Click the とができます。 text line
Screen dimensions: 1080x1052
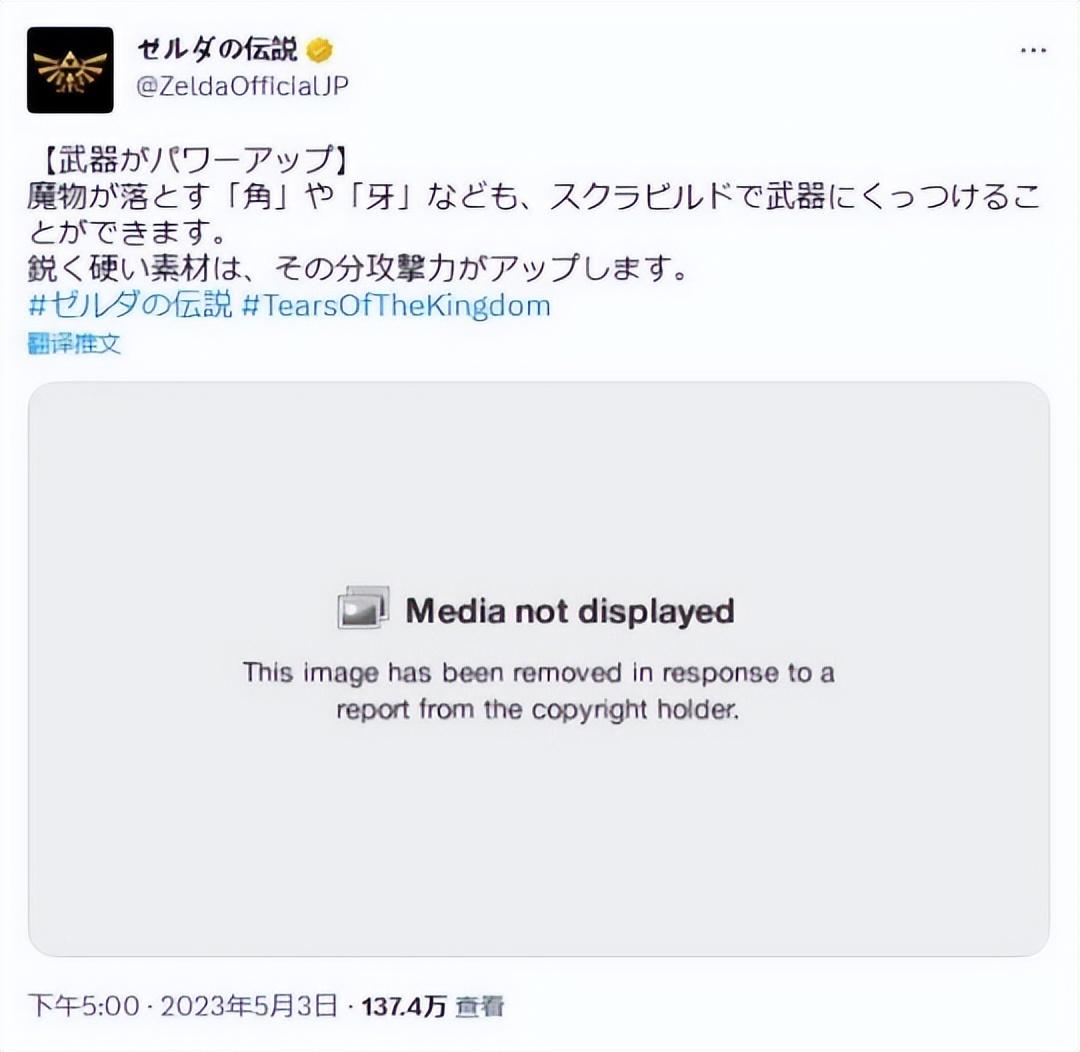pos(128,232)
